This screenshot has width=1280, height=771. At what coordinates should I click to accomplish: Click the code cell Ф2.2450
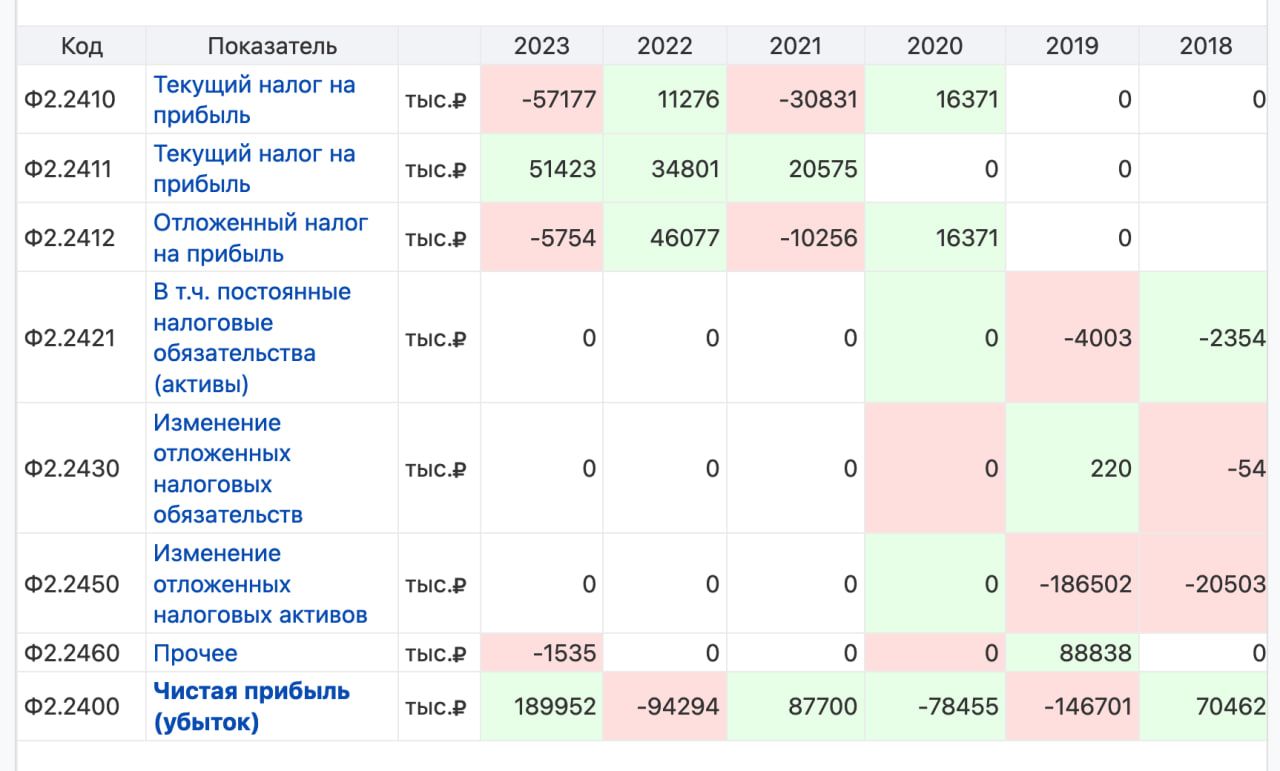tap(71, 584)
